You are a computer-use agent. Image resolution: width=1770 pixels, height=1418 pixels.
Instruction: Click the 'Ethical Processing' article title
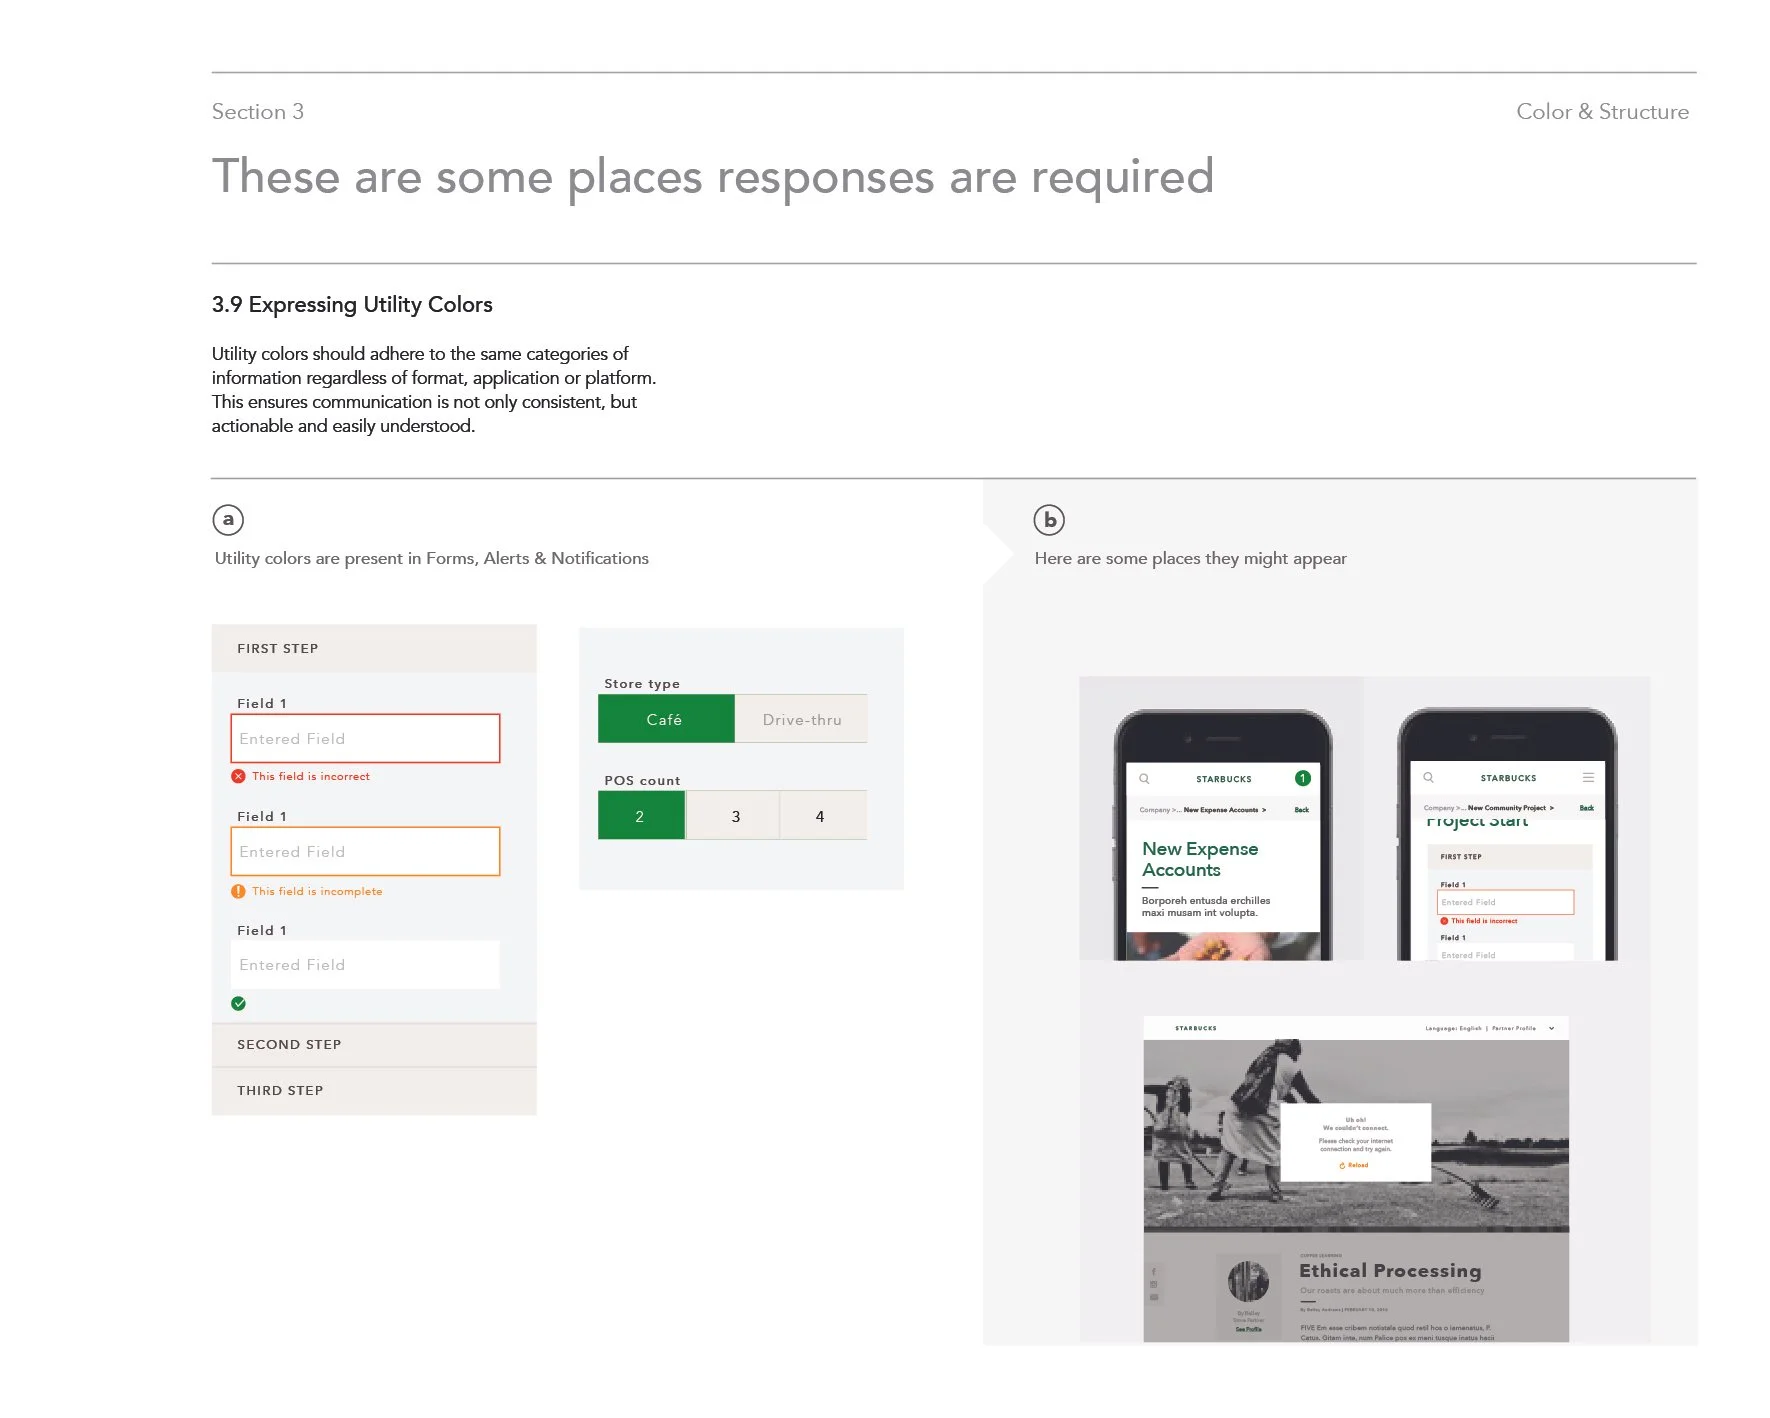[1390, 1270]
